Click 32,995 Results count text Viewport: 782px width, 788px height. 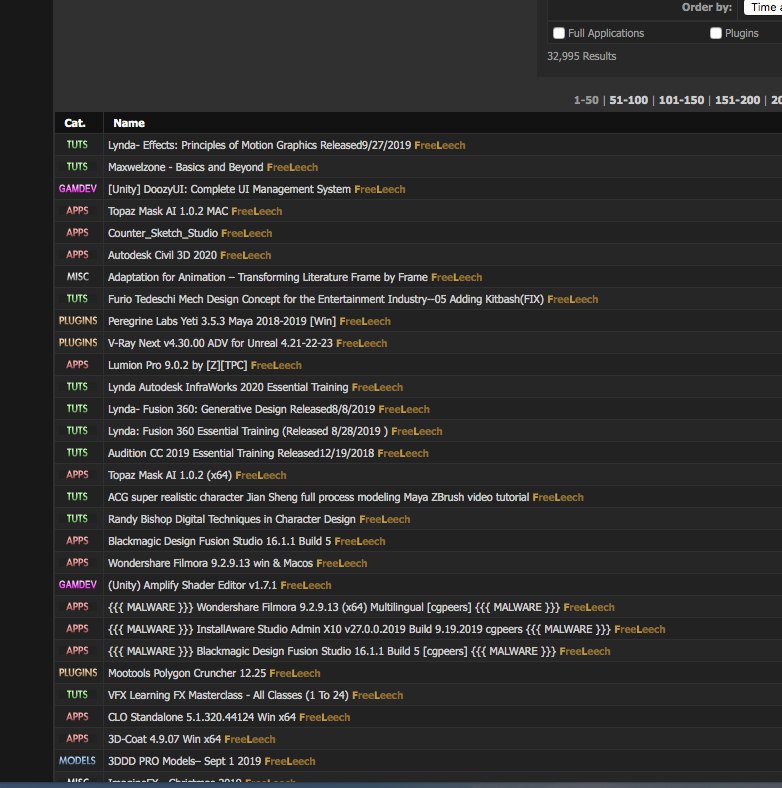(581, 56)
